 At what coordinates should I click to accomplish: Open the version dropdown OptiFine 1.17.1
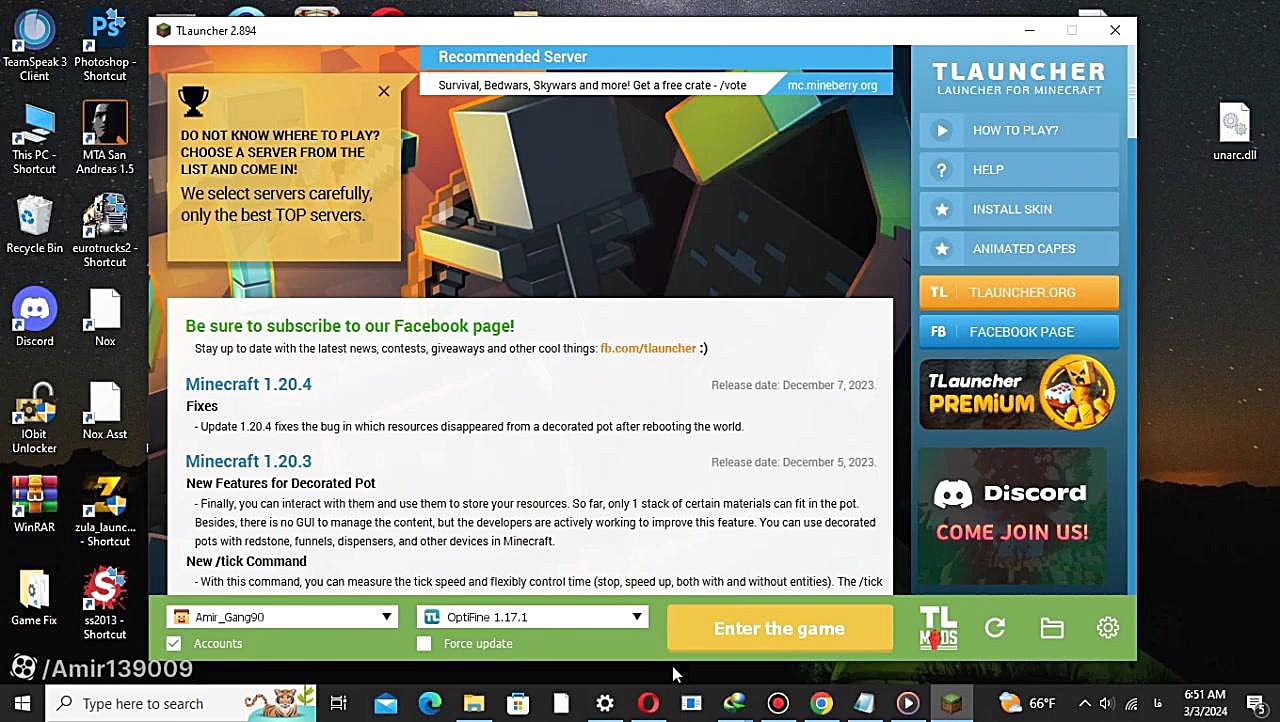tap(532, 617)
